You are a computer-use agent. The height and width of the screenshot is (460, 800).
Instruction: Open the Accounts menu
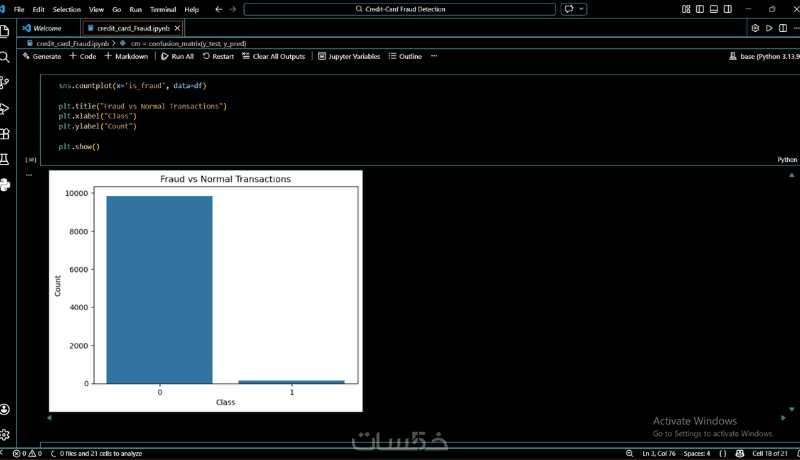5,409
